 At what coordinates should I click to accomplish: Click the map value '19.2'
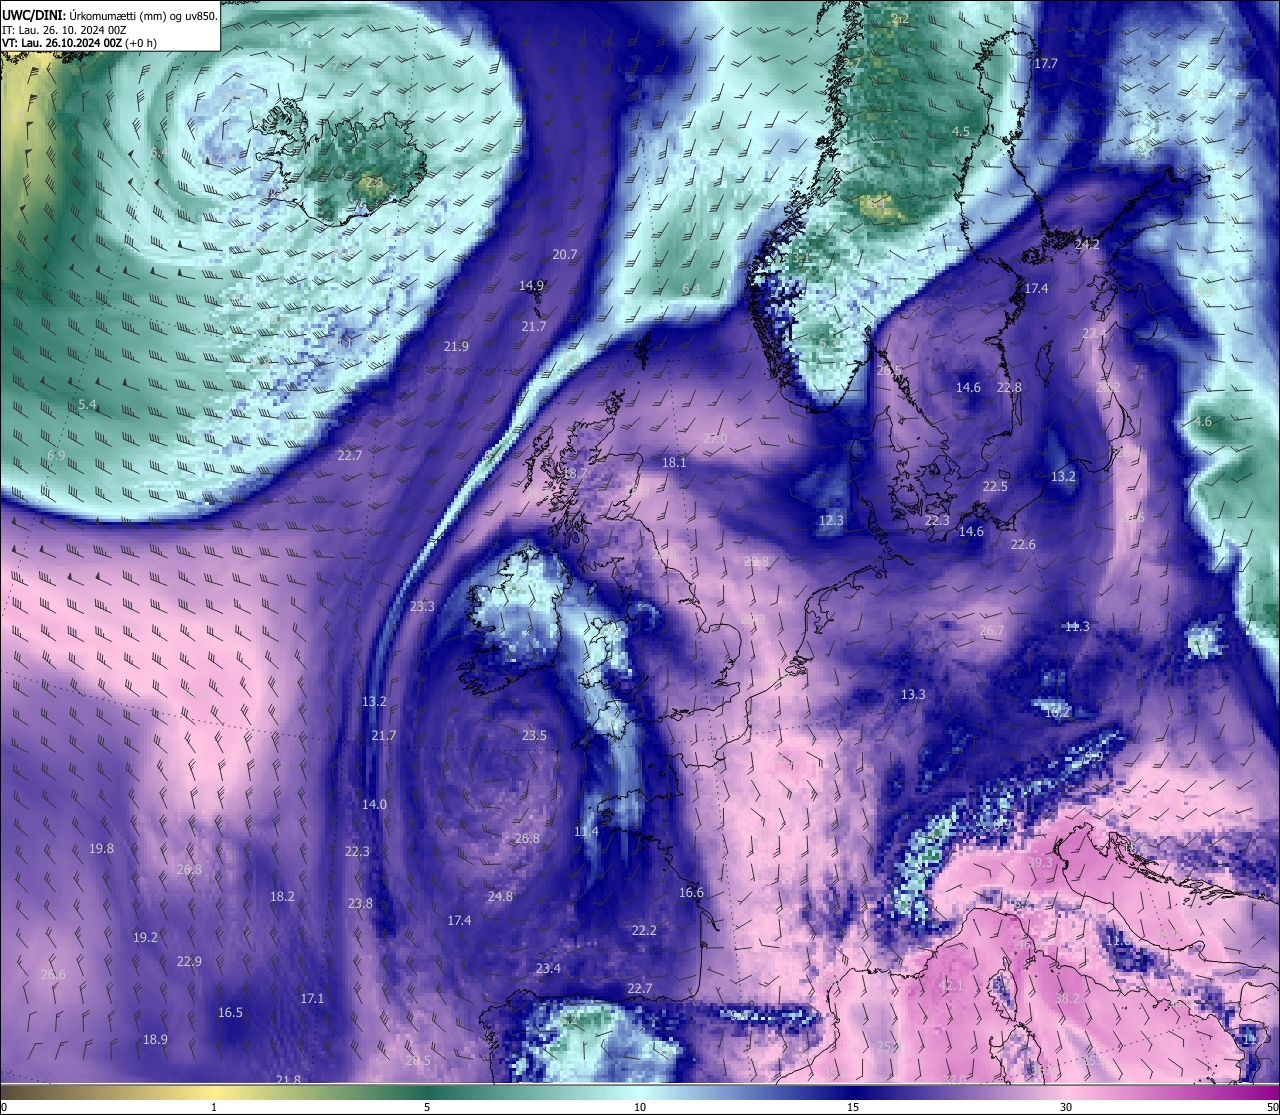tap(145, 938)
